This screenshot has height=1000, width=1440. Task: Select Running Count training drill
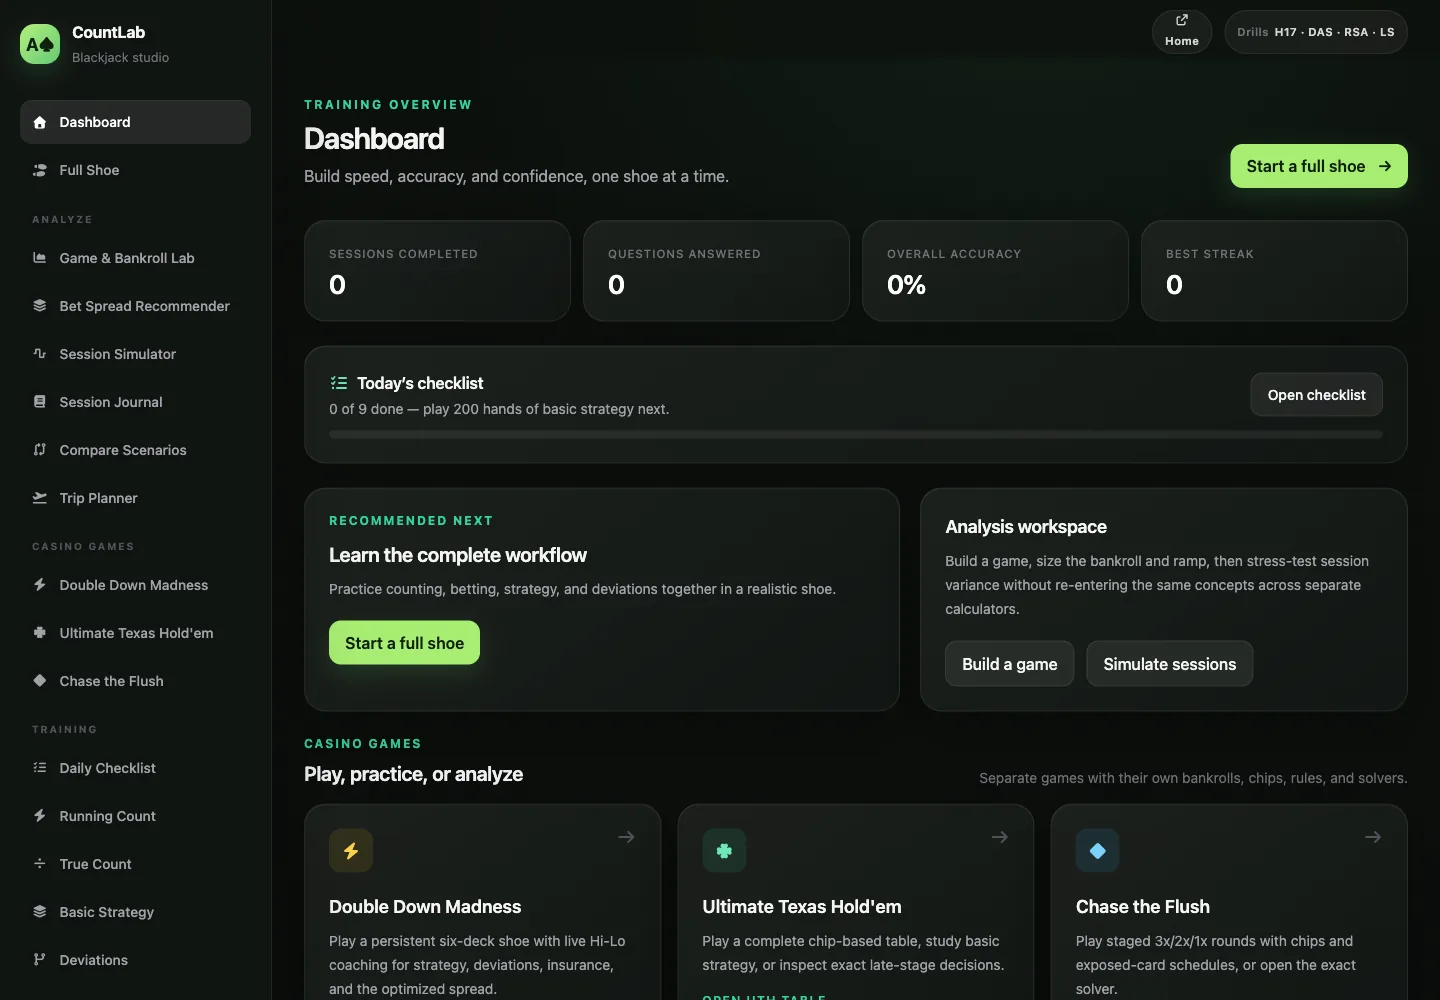coord(135,816)
